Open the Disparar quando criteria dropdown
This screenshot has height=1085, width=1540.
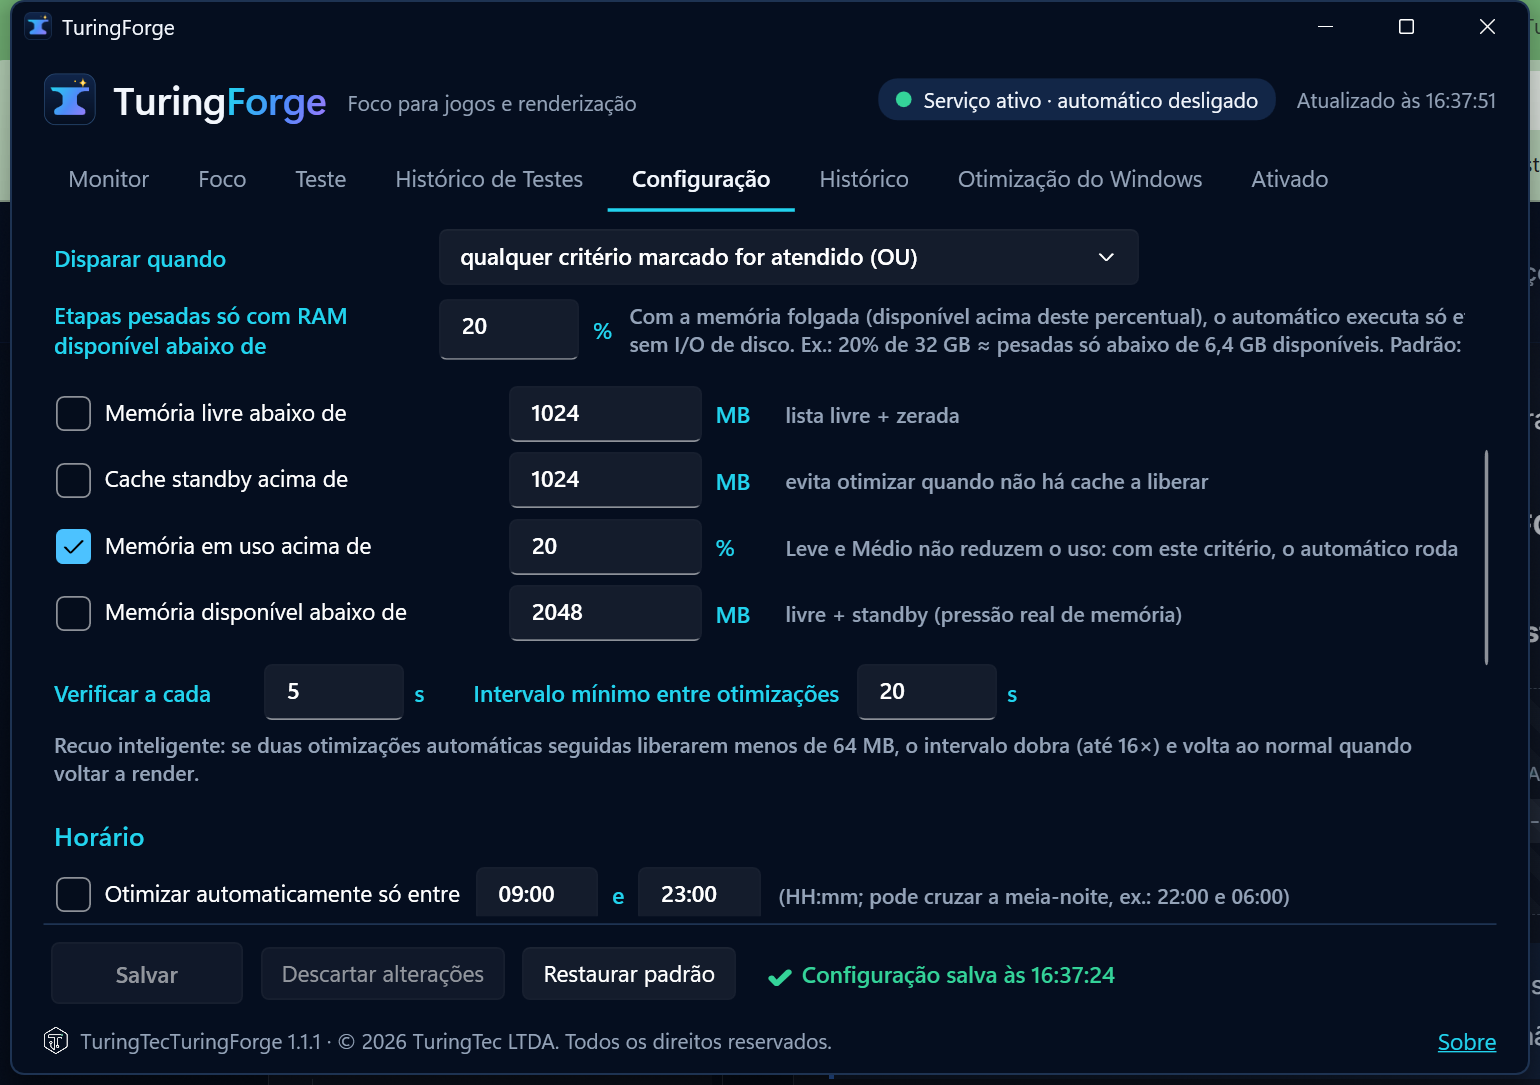pyautogui.click(x=788, y=257)
